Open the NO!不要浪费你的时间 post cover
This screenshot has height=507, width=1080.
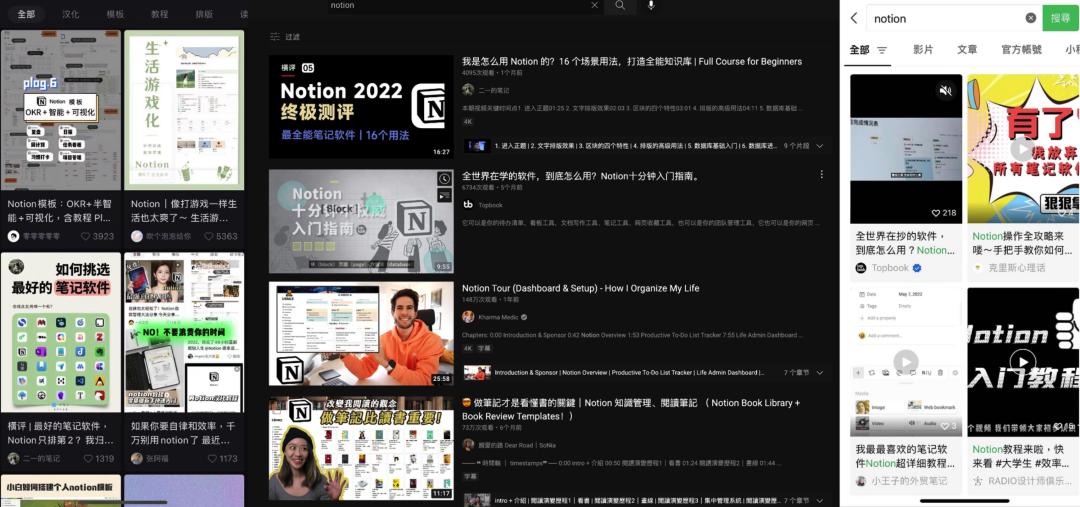tap(184, 332)
